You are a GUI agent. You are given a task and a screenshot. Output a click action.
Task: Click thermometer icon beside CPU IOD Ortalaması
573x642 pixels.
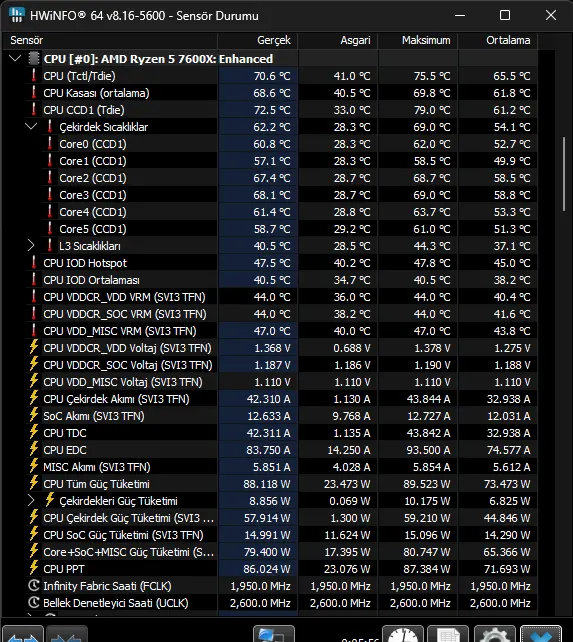click(34, 279)
